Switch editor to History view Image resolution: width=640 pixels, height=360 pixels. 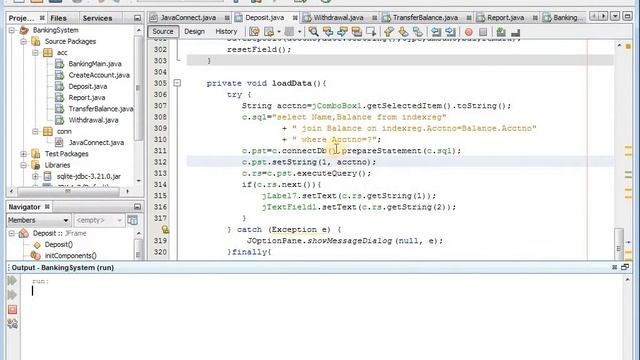(226, 31)
